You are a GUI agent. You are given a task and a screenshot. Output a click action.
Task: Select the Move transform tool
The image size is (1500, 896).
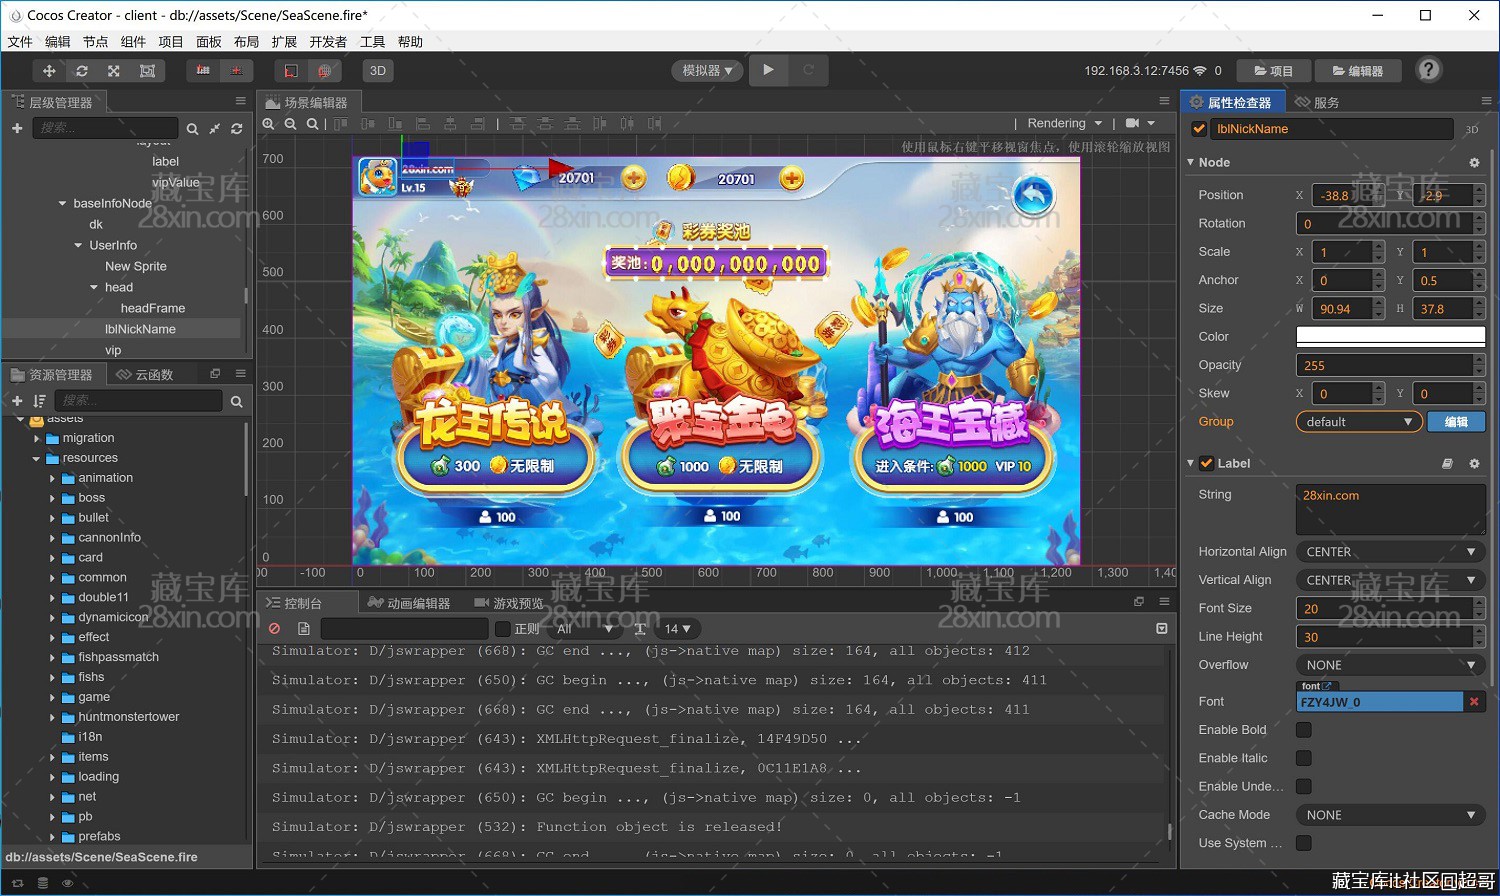(49, 71)
